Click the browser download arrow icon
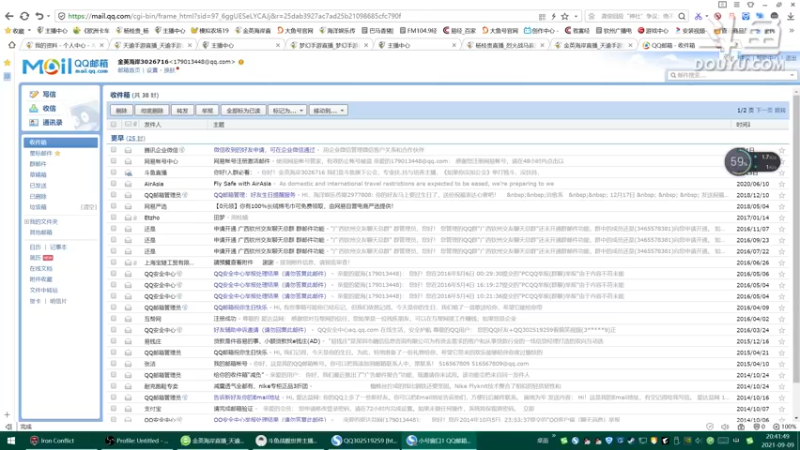This screenshot has height=450, width=800. (x=790, y=16)
